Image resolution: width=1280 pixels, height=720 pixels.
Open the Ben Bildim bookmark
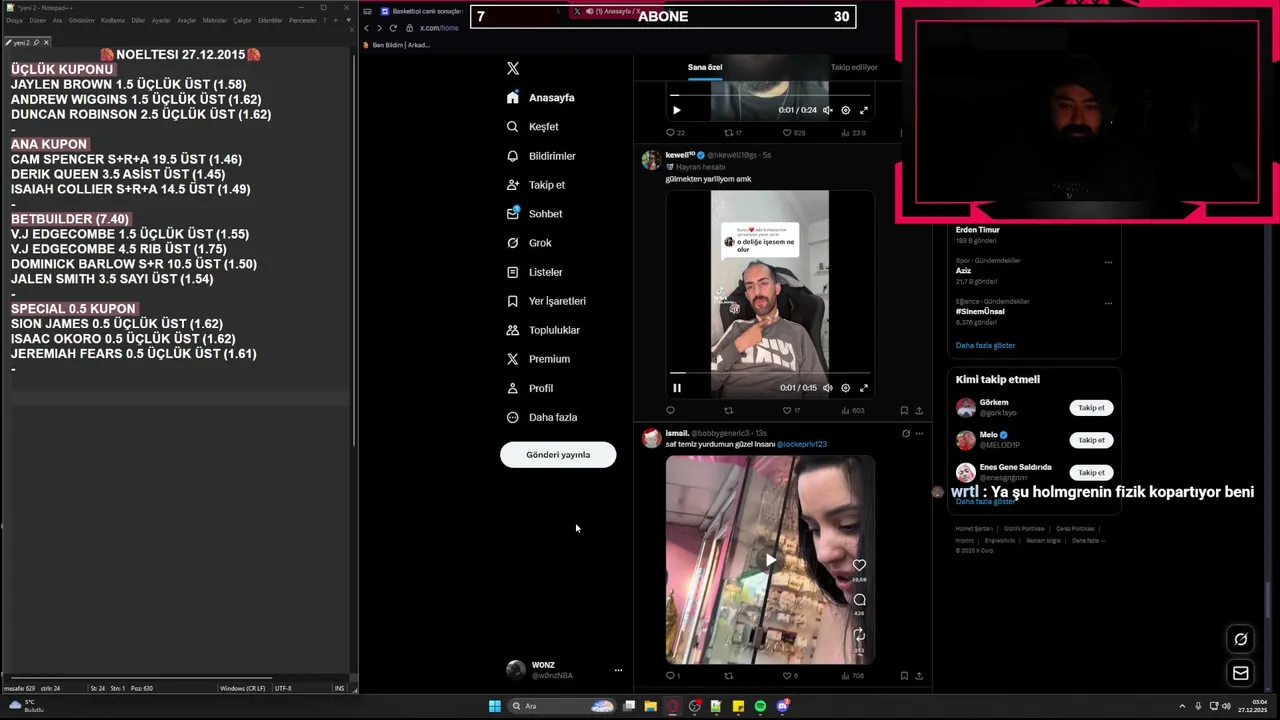(x=398, y=45)
